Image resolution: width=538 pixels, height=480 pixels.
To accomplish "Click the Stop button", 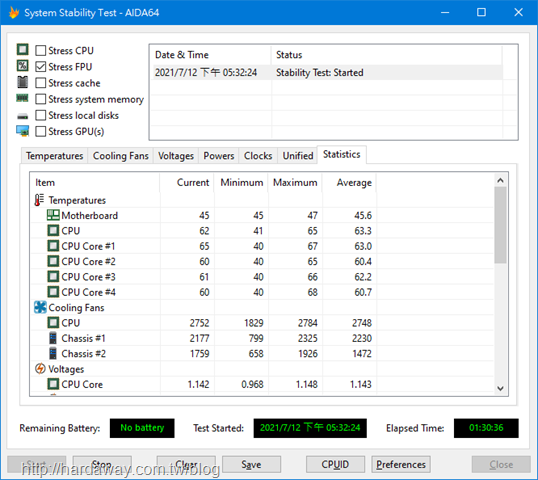I will coord(102,464).
